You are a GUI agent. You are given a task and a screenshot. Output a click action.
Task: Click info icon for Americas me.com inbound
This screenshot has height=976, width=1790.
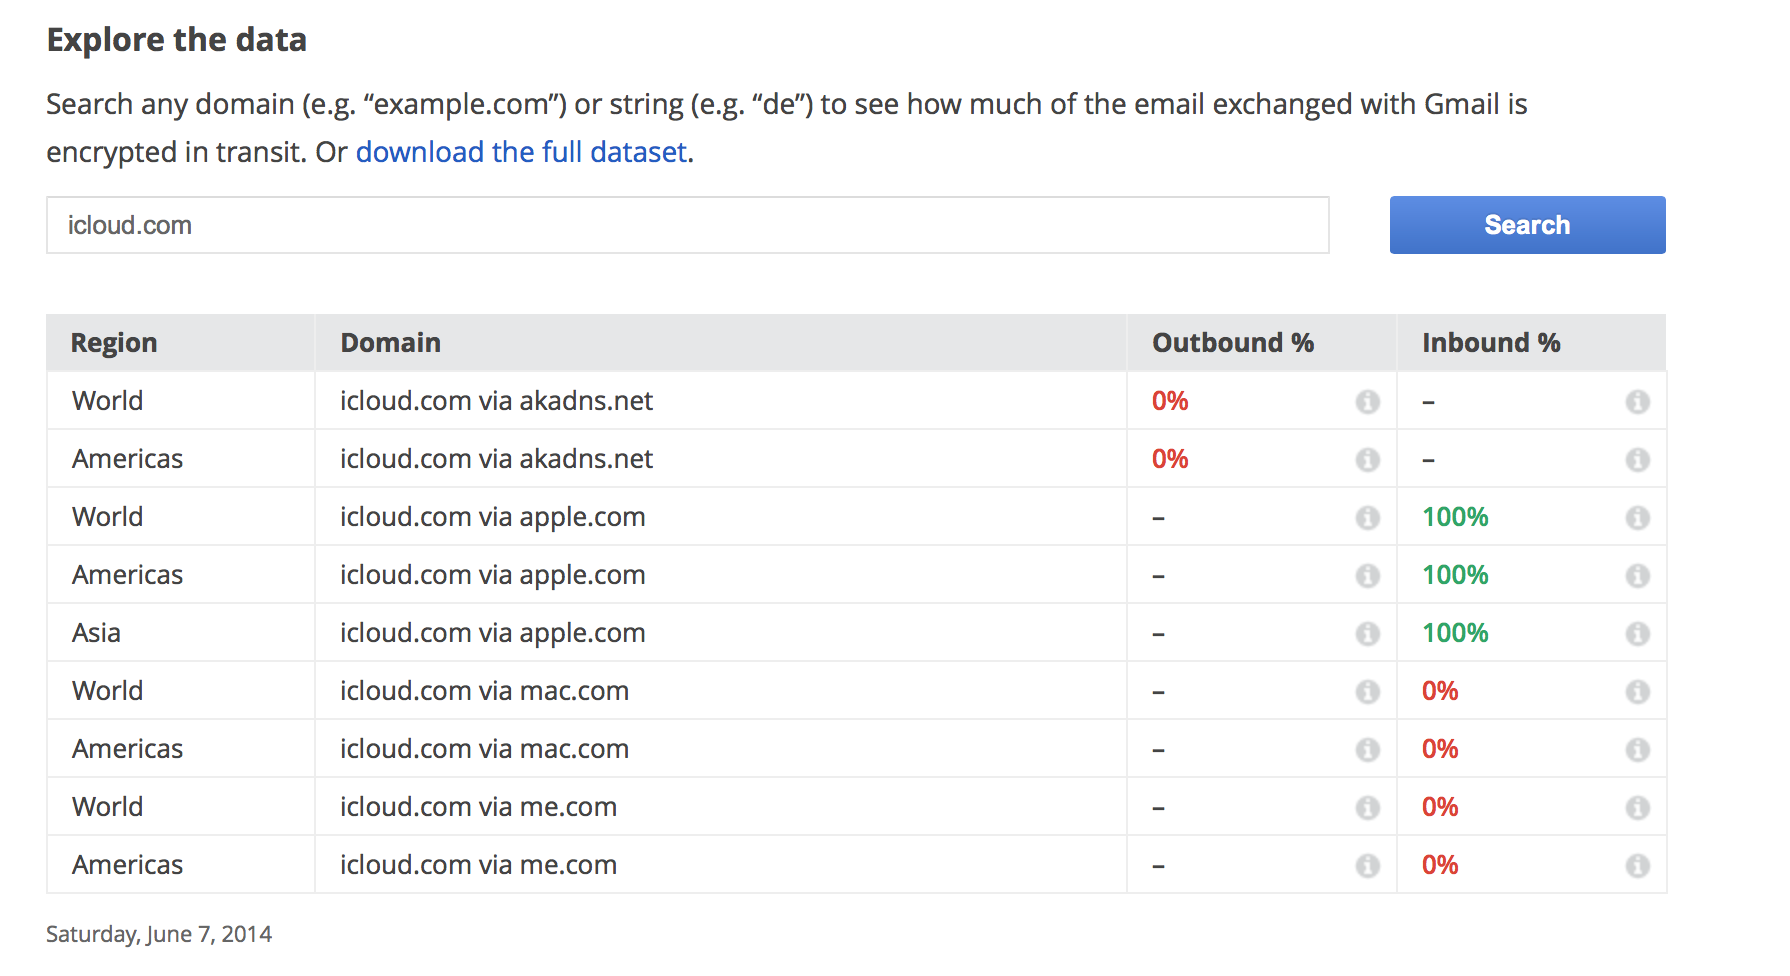[x=1637, y=866]
